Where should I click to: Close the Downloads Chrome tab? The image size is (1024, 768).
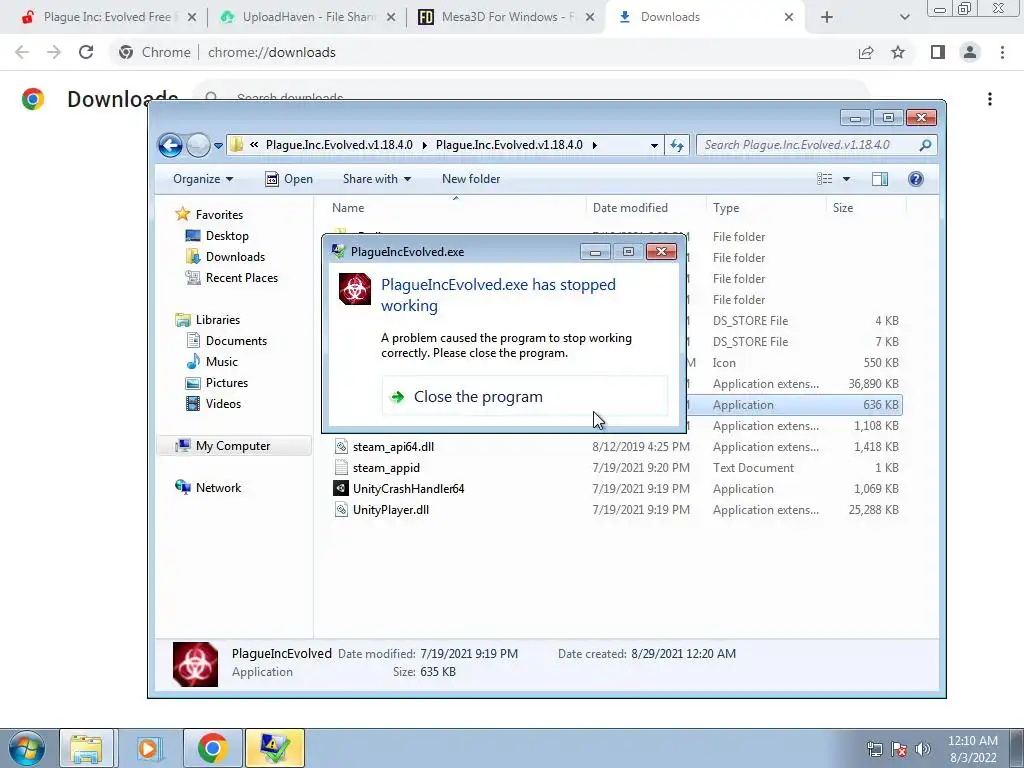[789, 17]
